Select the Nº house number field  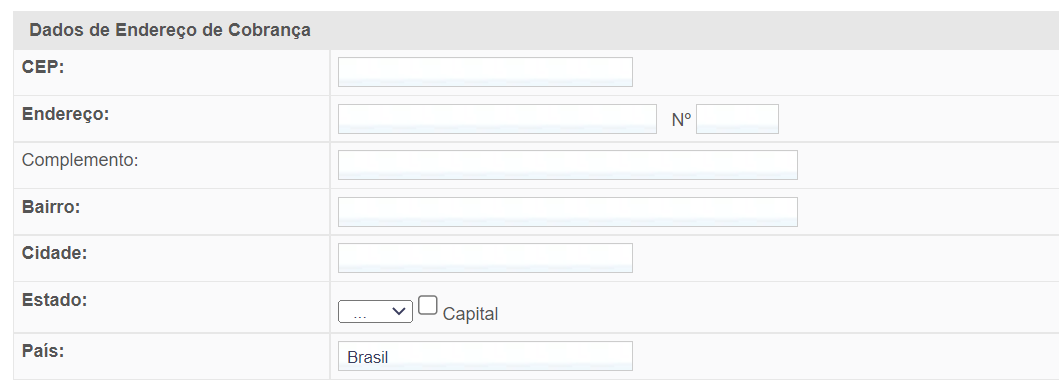click(738, 119)
